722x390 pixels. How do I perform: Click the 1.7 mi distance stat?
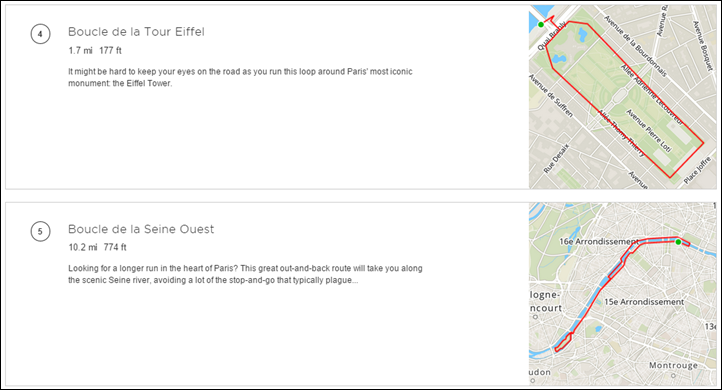click(x=81, y=51)
